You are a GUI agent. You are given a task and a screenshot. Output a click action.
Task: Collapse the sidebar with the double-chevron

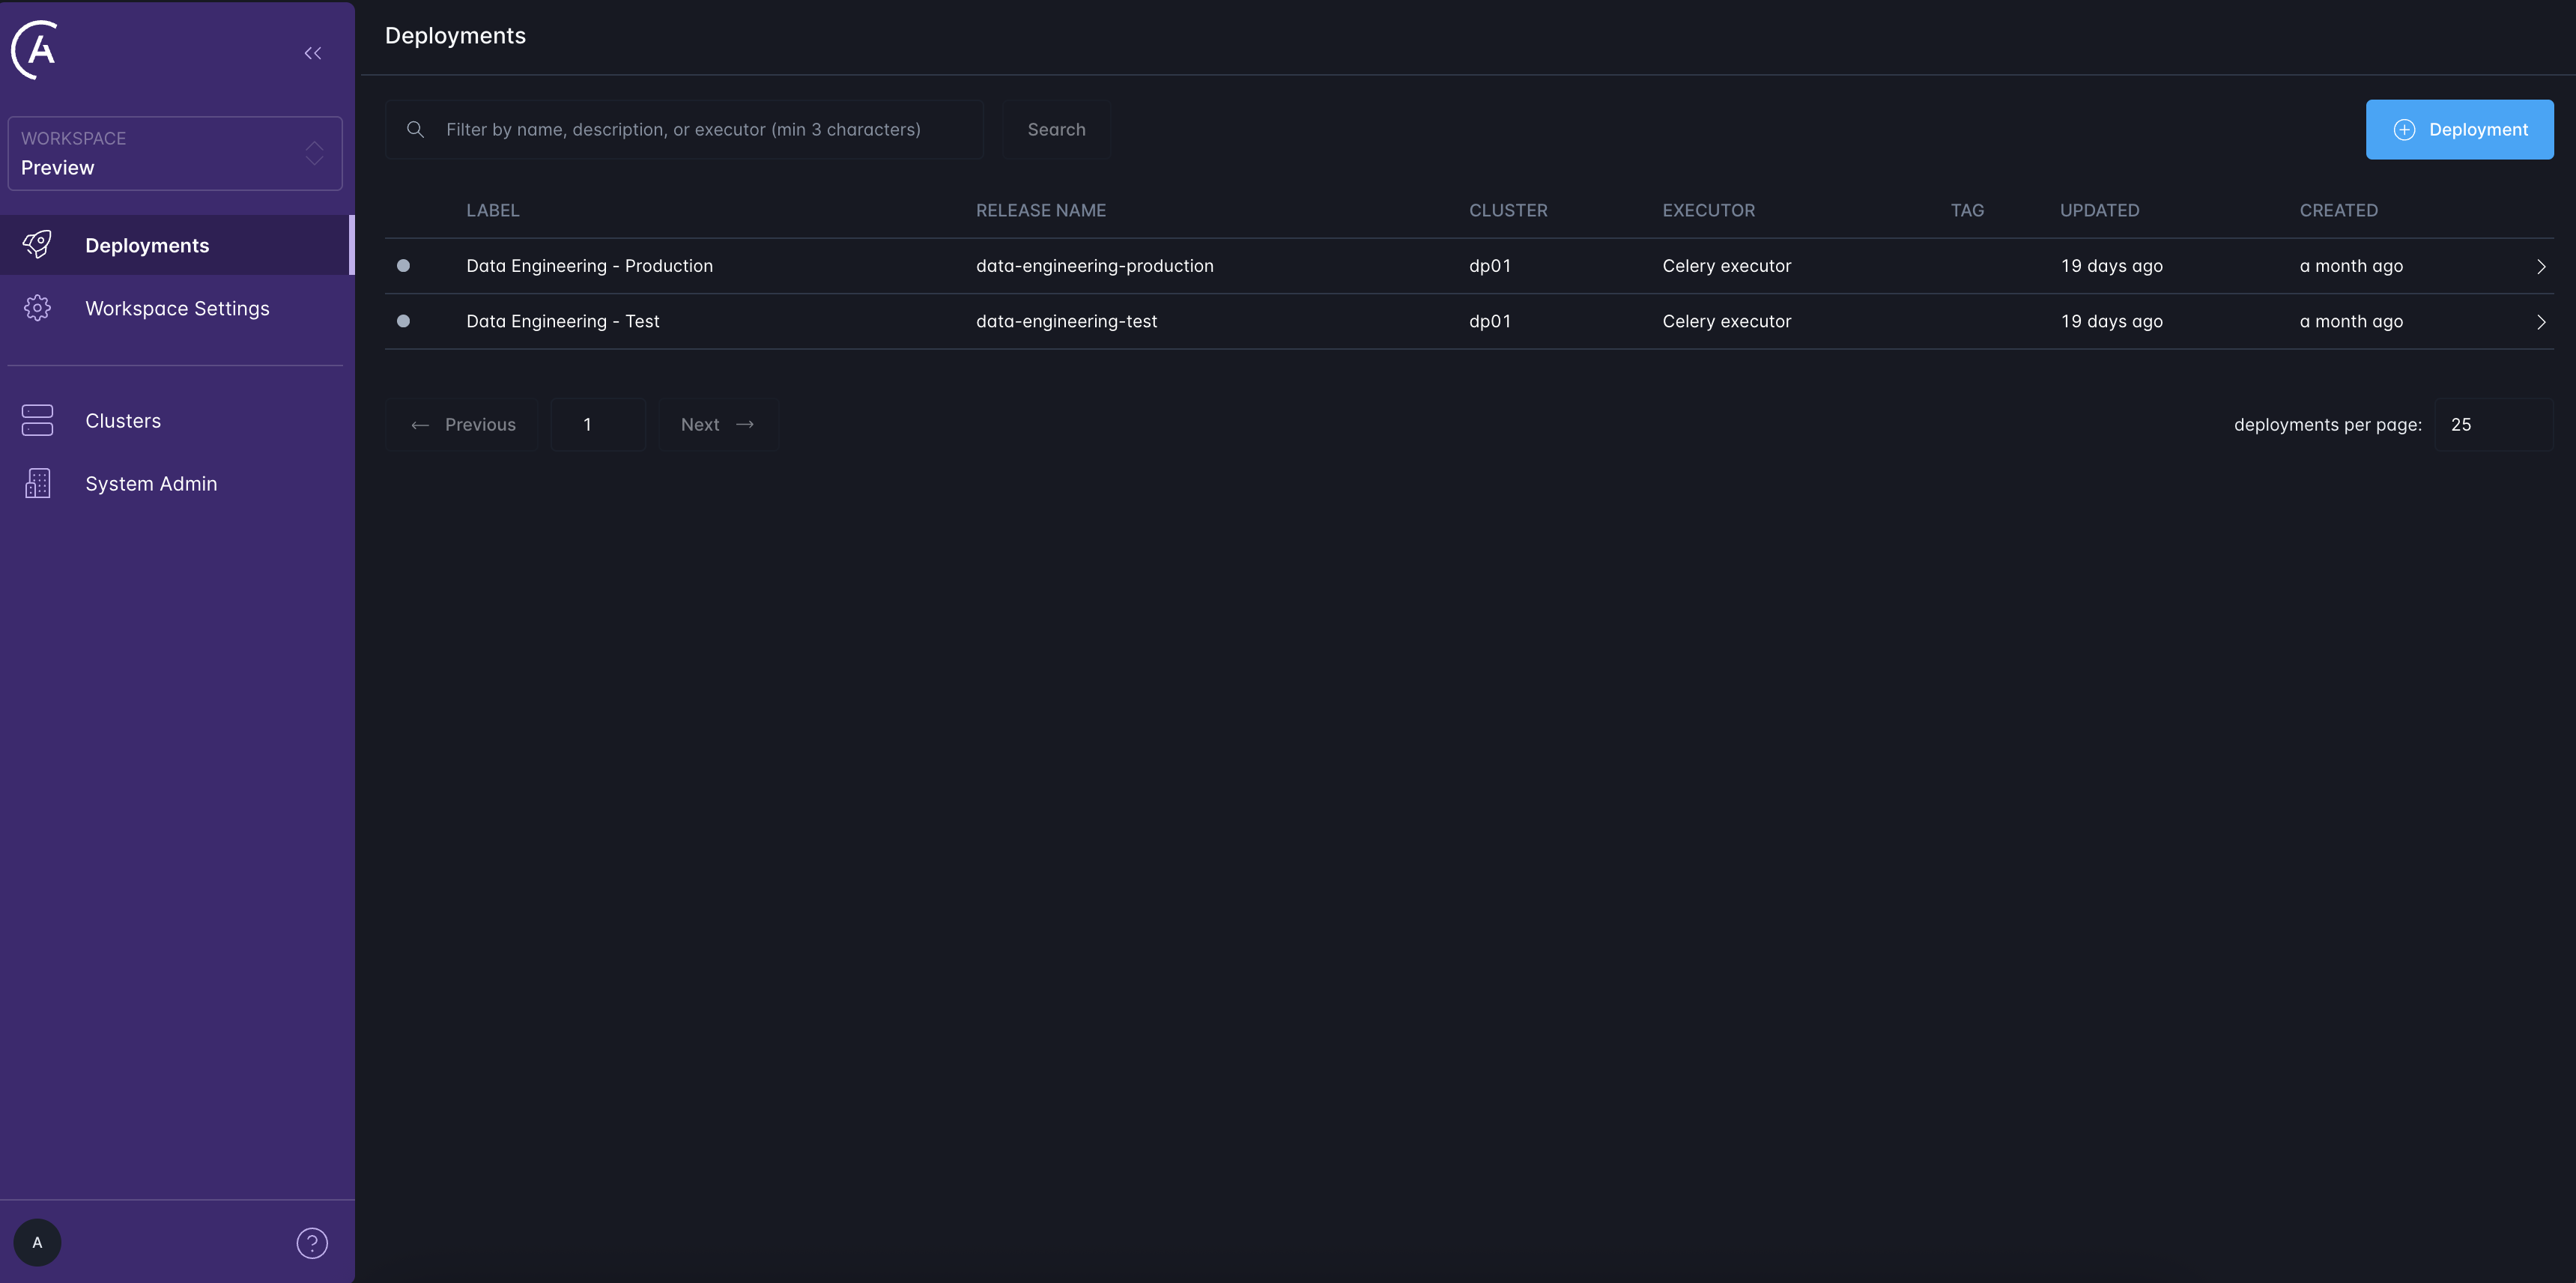tap(311, 53)
